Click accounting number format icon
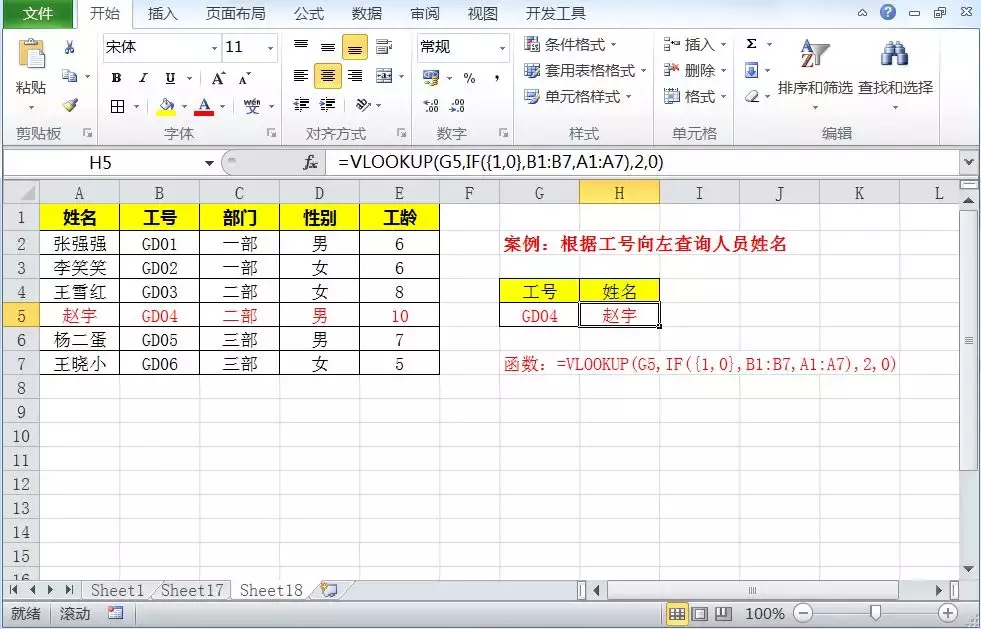981x629 pixels. pos(431,78)
